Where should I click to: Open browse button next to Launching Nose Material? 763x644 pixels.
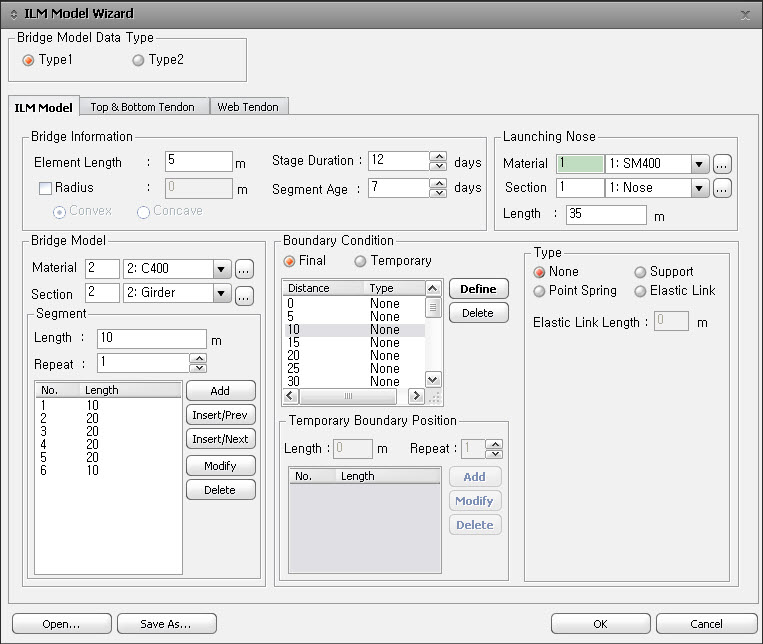[723, 163]
